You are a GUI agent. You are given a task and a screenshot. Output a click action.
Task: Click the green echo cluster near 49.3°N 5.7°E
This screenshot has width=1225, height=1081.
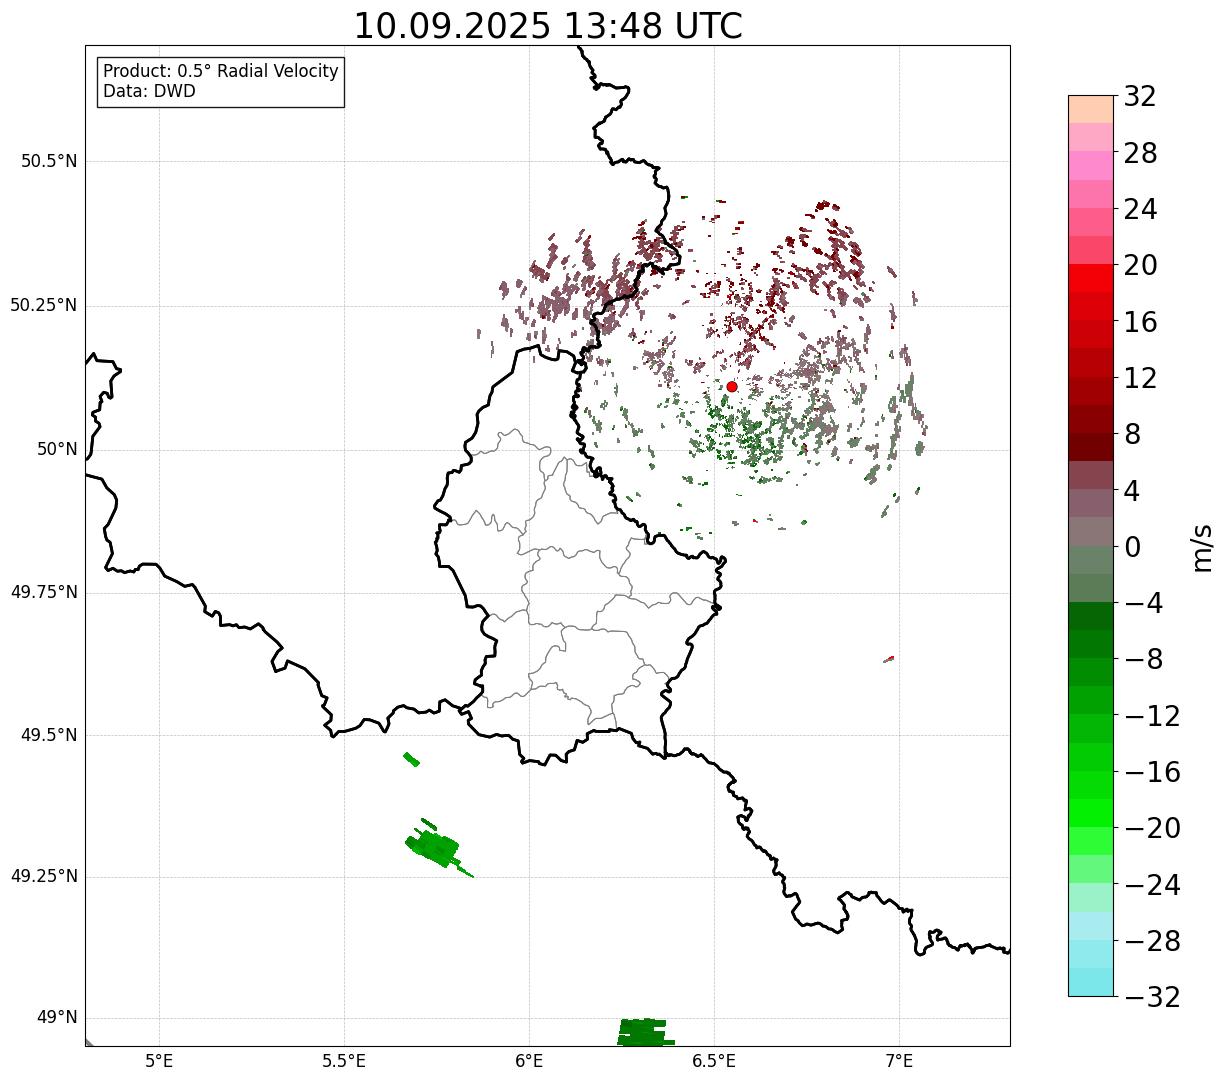pyautogui.click(x=436, y=848)
